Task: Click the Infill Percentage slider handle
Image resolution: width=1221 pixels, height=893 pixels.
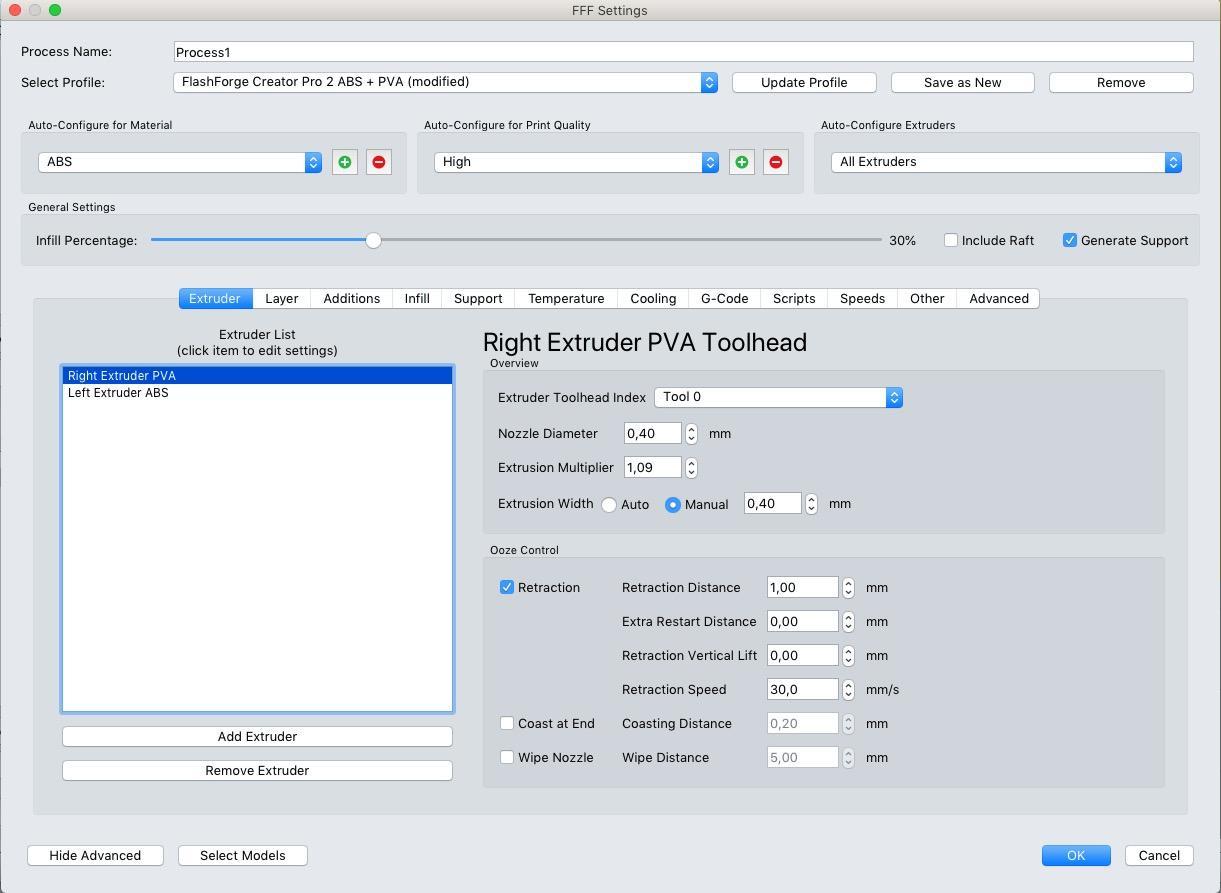Action: coord(373,241)
